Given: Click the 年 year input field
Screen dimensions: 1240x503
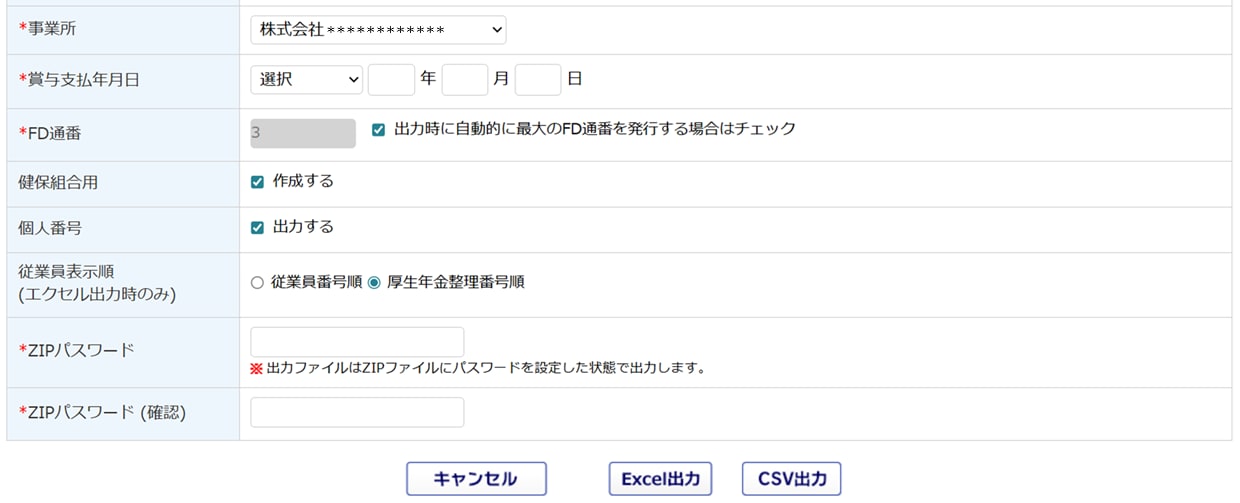Looking at the screenshot, I should (391, 79).
